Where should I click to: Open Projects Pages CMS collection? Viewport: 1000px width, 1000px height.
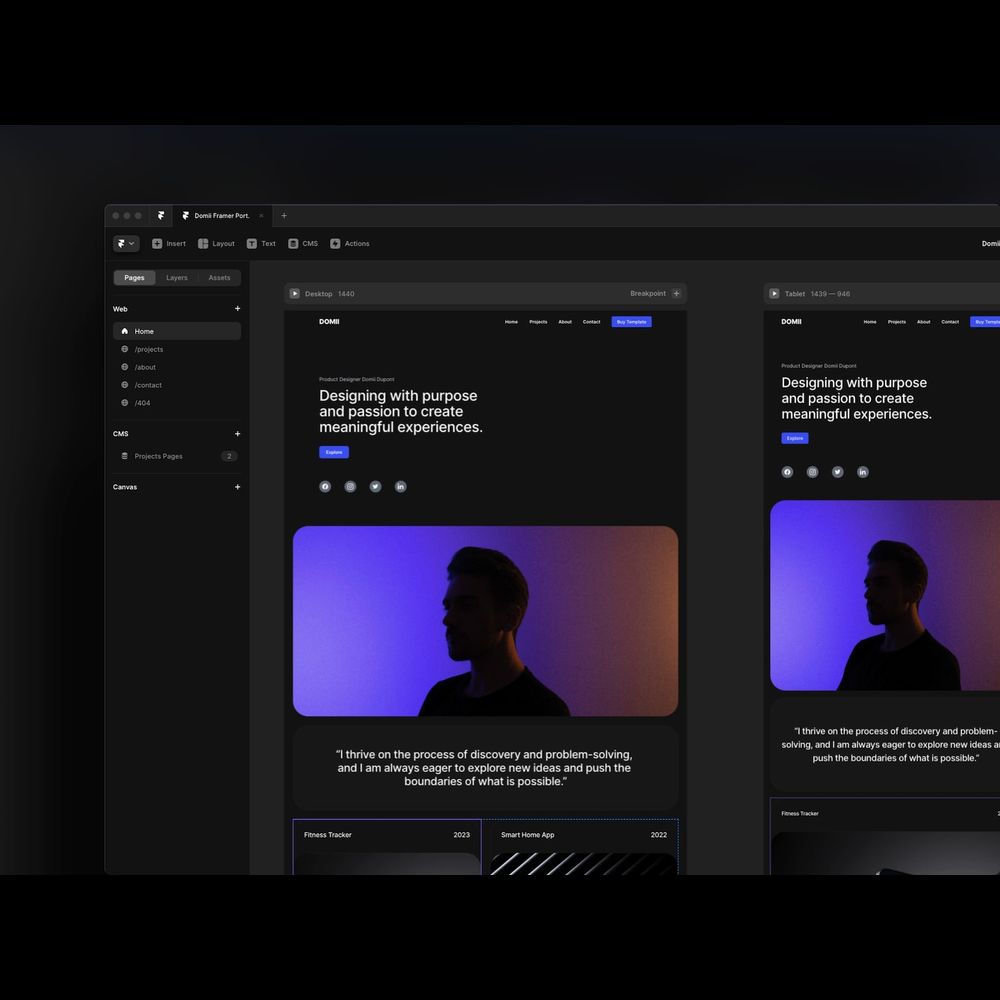[159, 456]
